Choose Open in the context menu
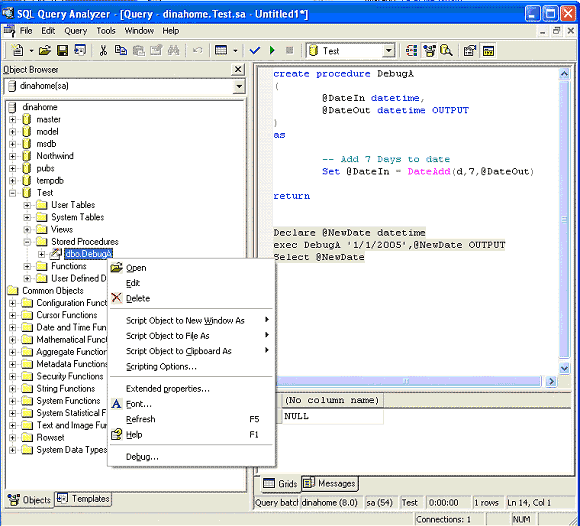The height and width of the screenshot is (526, 580). click(x=191, y=268)
